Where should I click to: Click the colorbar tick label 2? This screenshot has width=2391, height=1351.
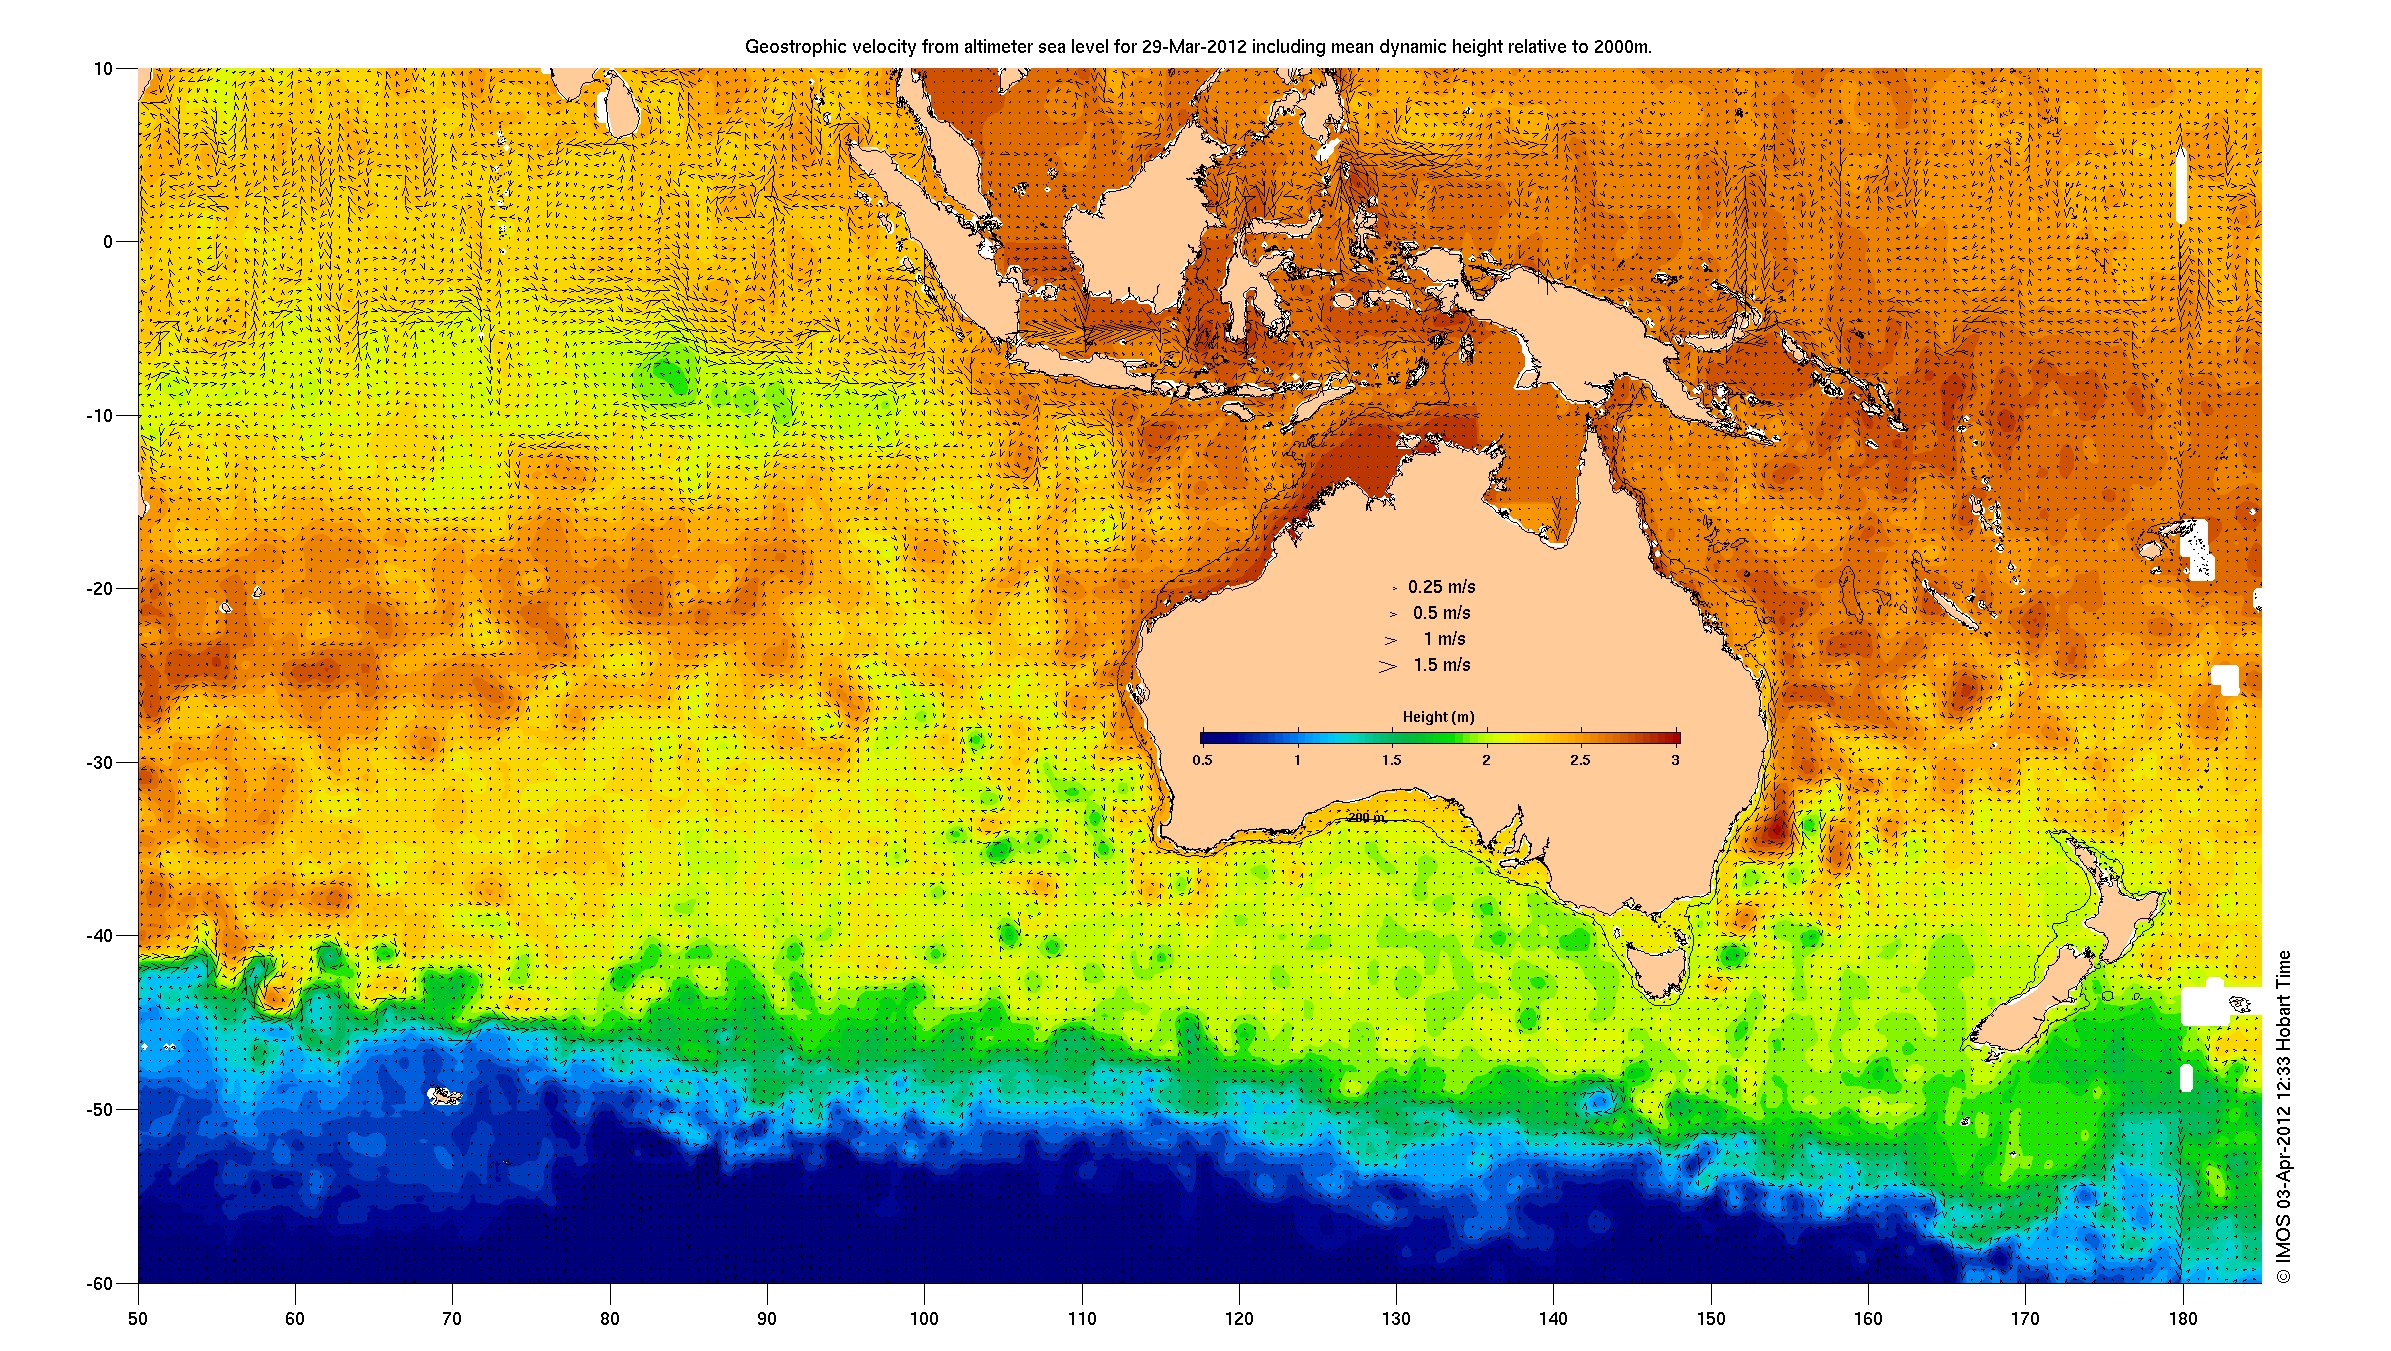(x=1486, y=760)
